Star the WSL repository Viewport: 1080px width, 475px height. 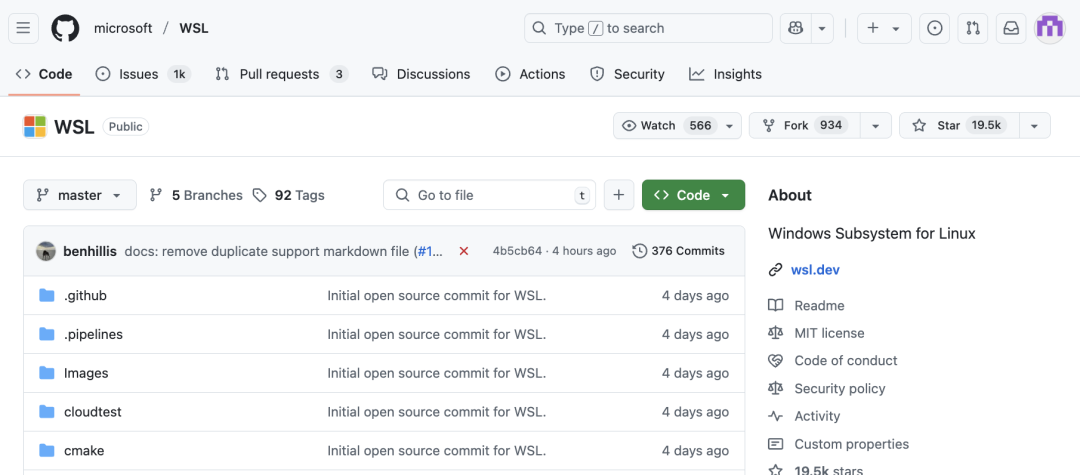957,125
